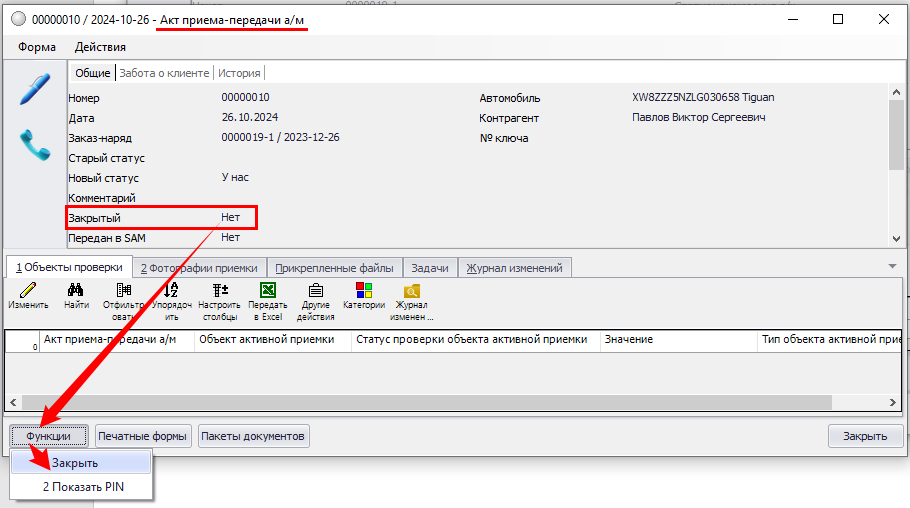Open the Действия menu

point(100,47)
